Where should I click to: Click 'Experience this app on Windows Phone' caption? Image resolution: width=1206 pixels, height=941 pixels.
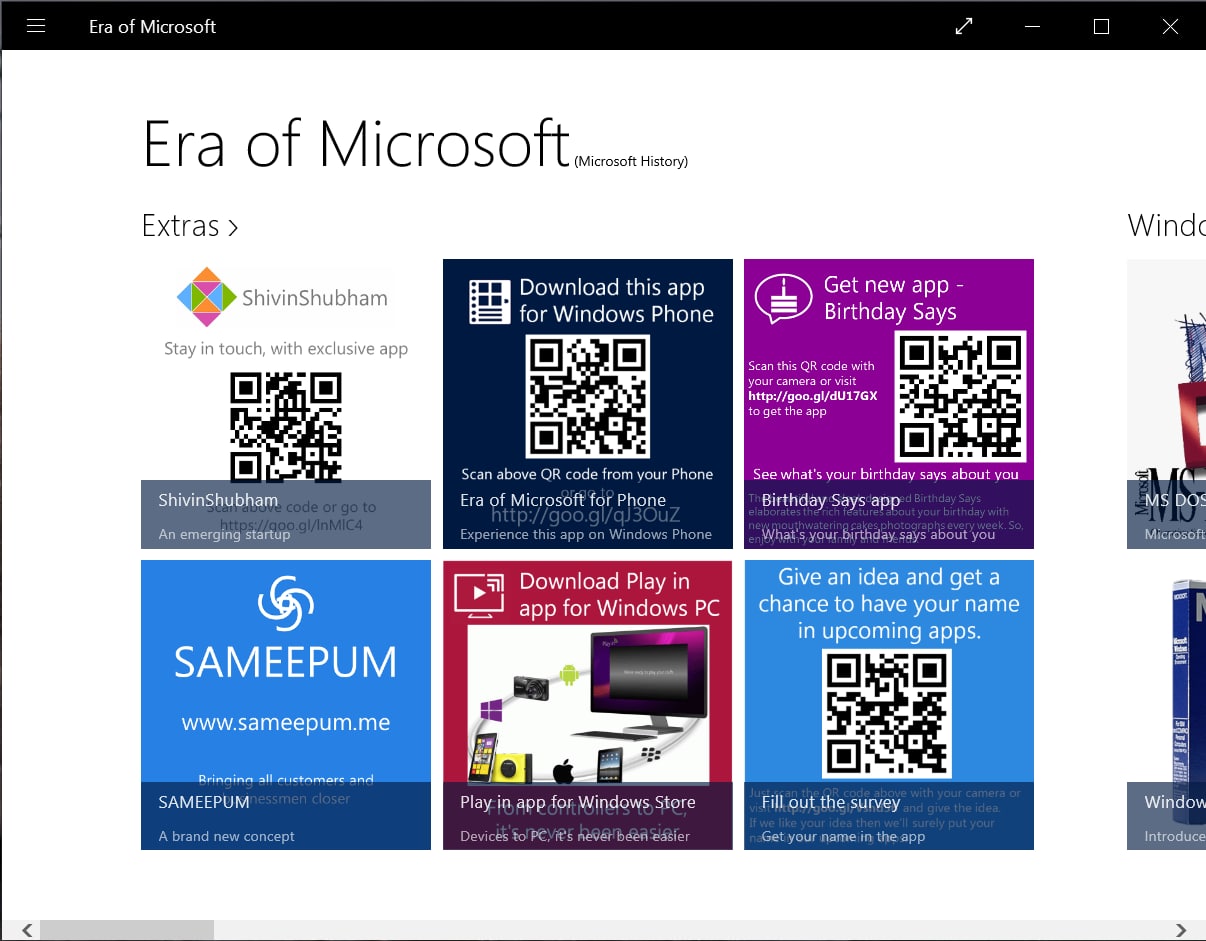click(586, 534)
